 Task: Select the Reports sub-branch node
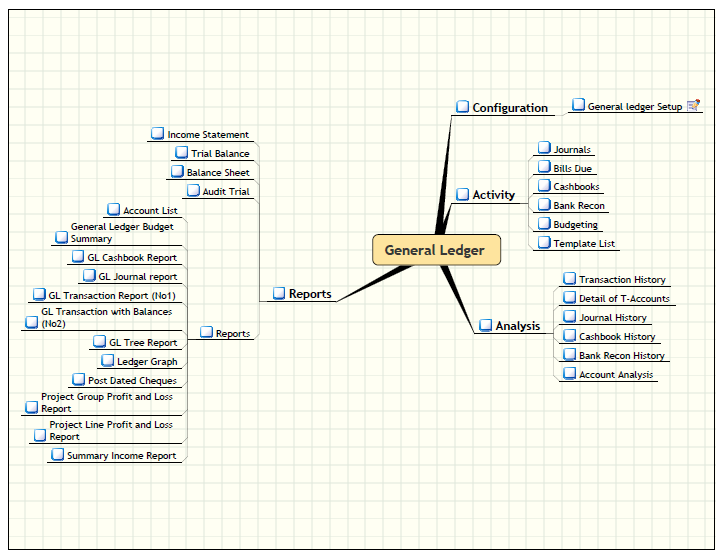point(232,333)
